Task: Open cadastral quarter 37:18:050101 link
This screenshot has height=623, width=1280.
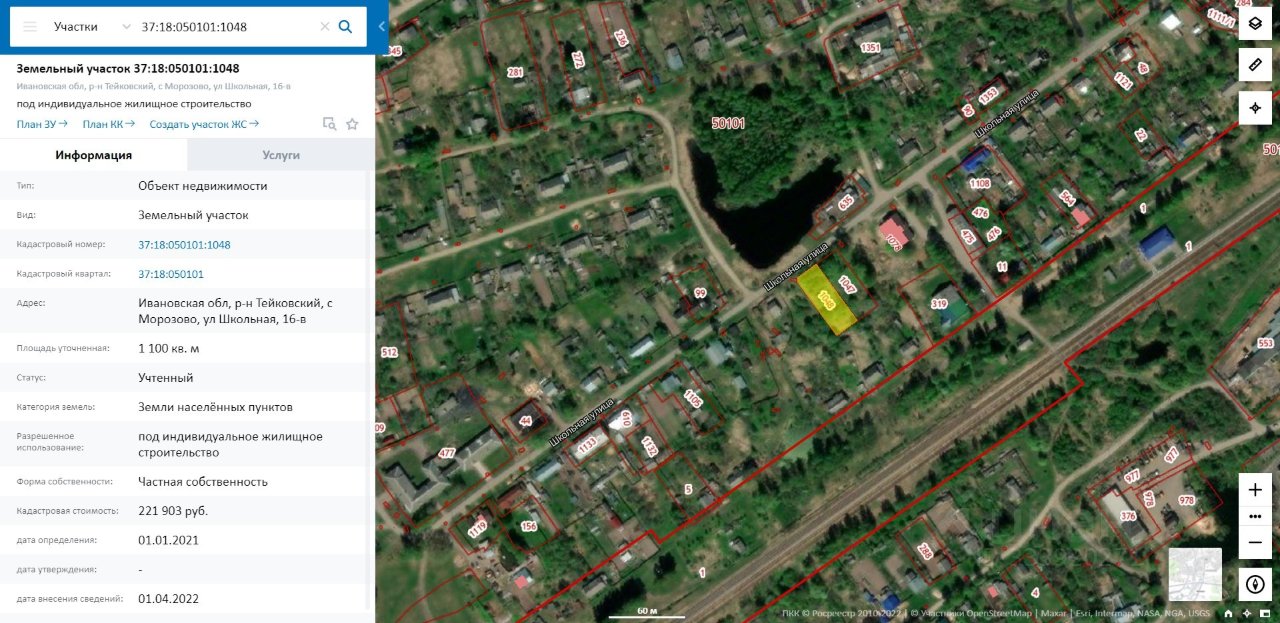Action: pos(171,274)
